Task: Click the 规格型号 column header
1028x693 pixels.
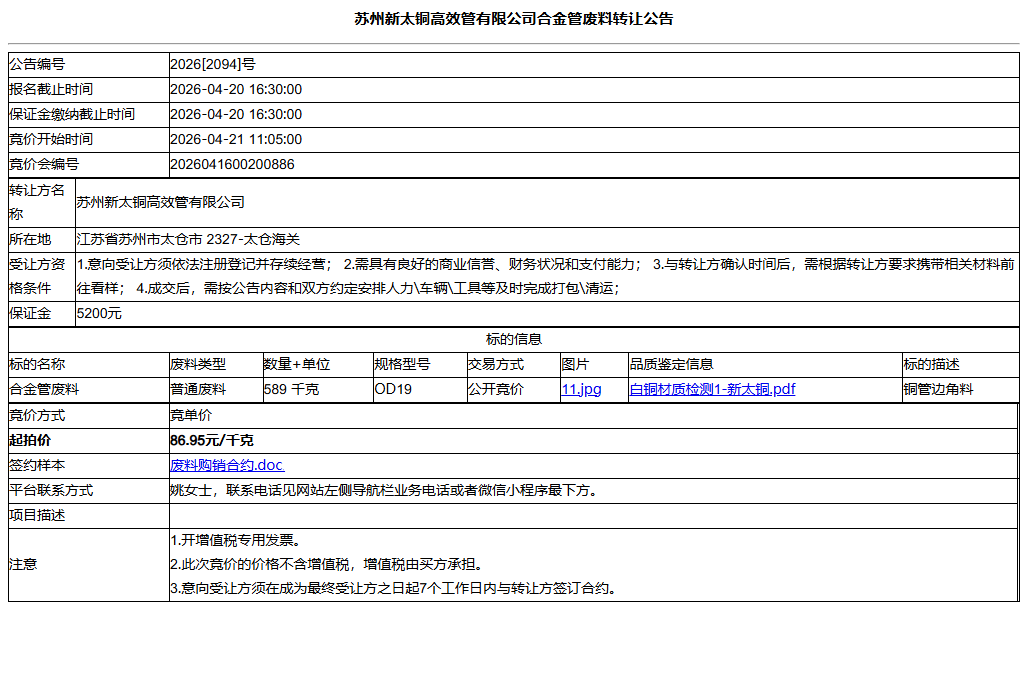Action: [403, 365]
